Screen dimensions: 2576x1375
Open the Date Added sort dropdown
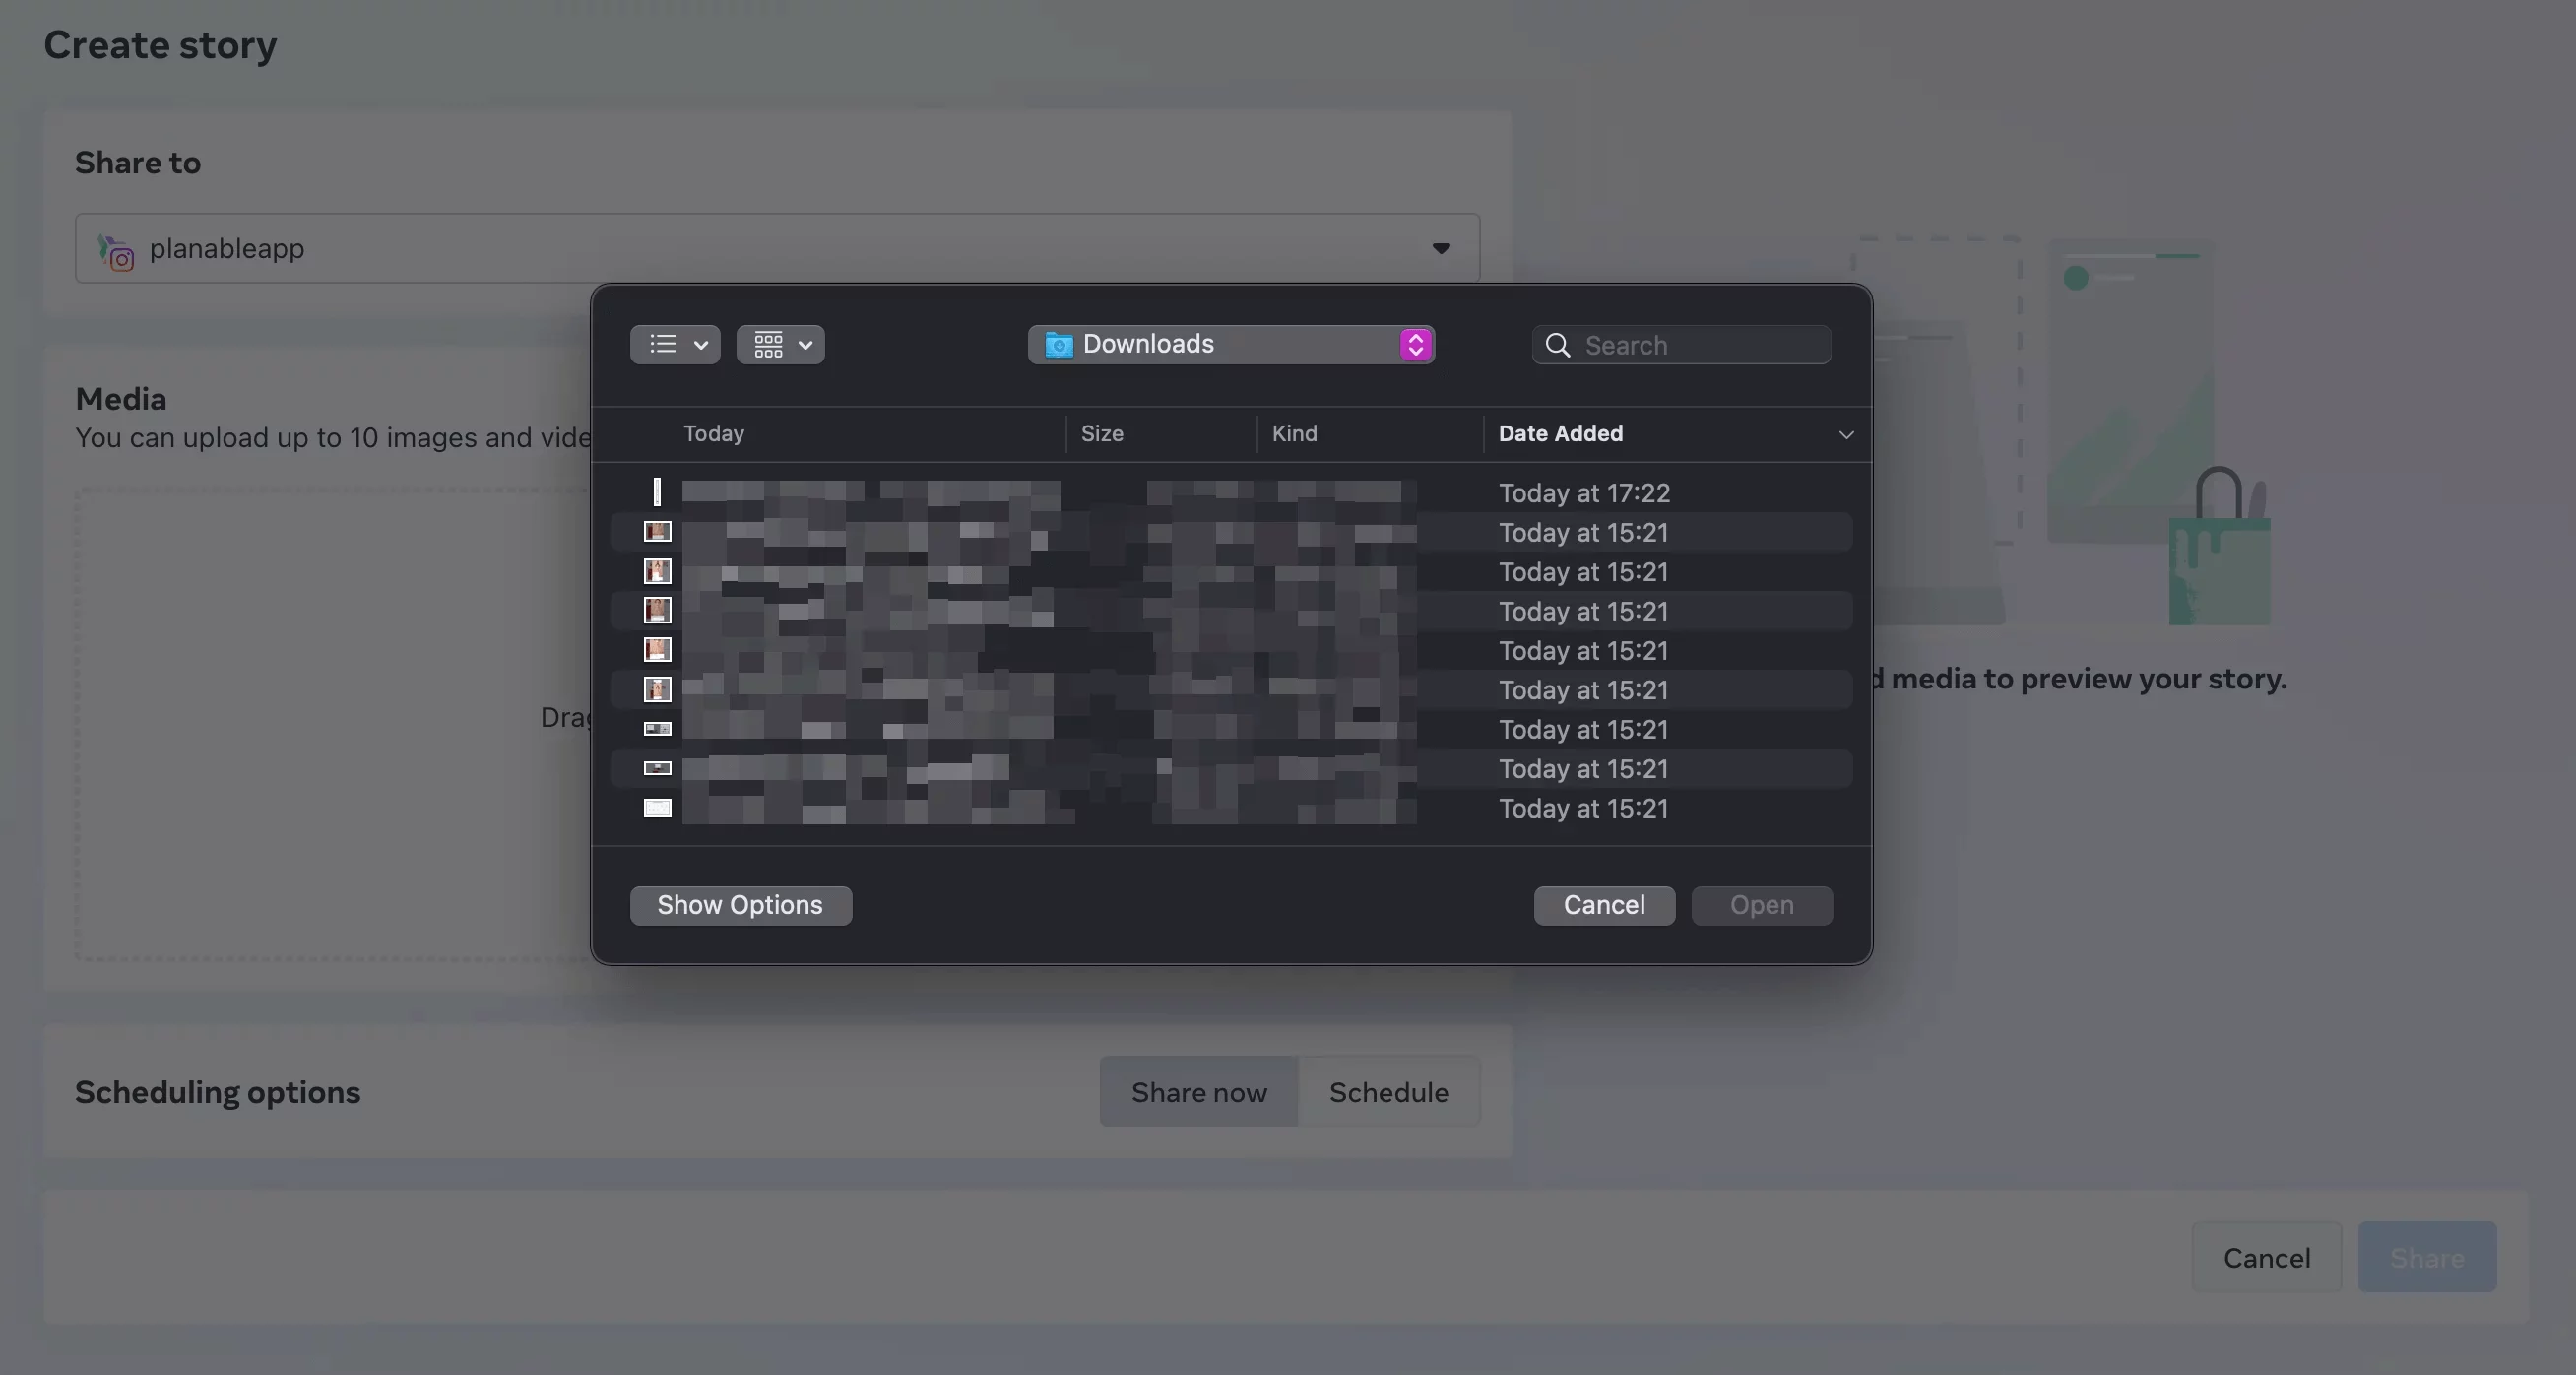tap(1846, 434)
